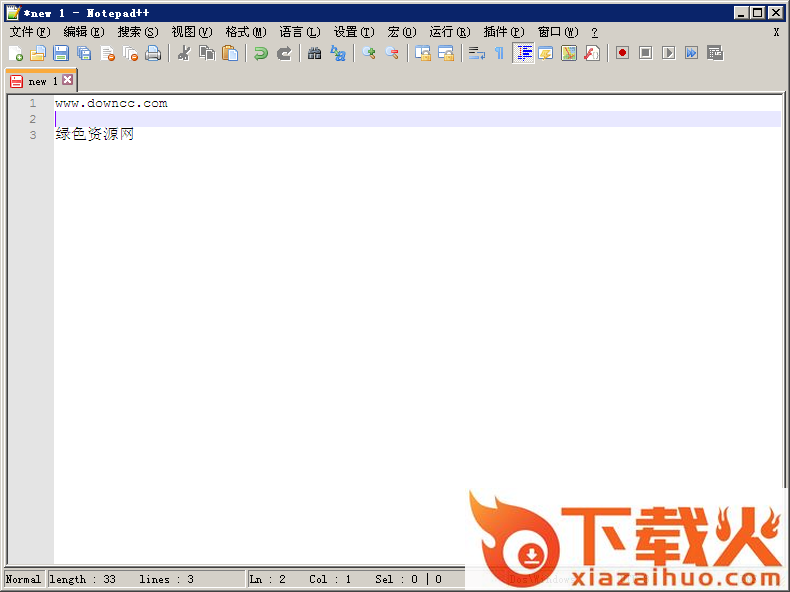
Task: Toggle synchronize horizontal scrolling icon
Action: 446,53
